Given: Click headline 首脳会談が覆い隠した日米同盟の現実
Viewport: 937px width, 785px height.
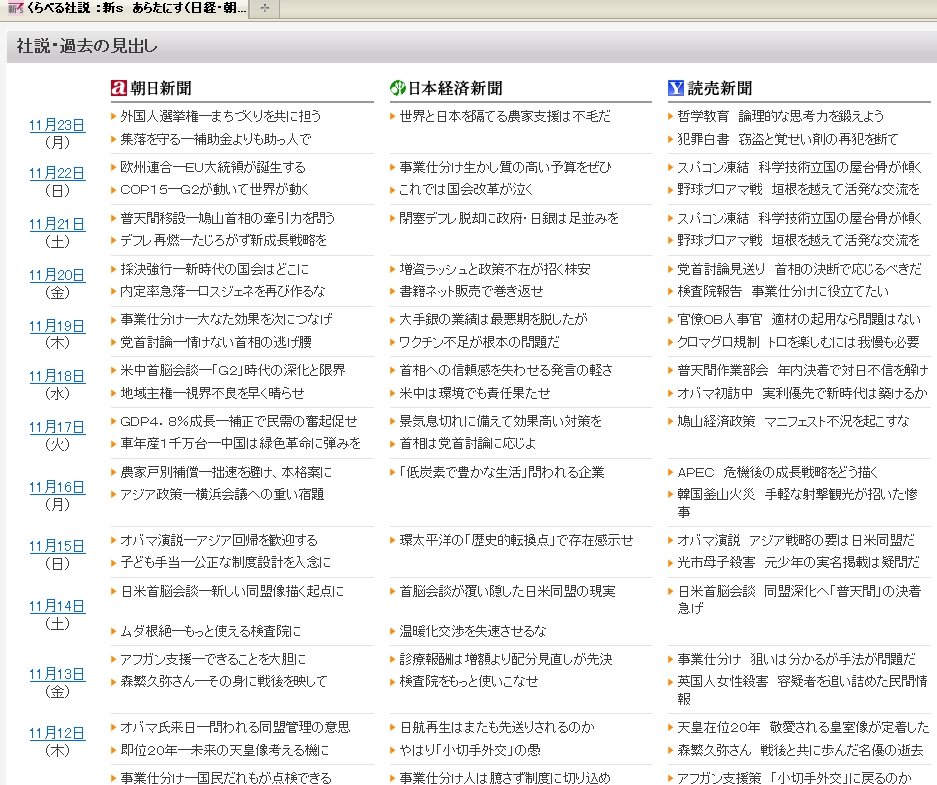Looking at the screenshot, I should click(x=507, y=591).
